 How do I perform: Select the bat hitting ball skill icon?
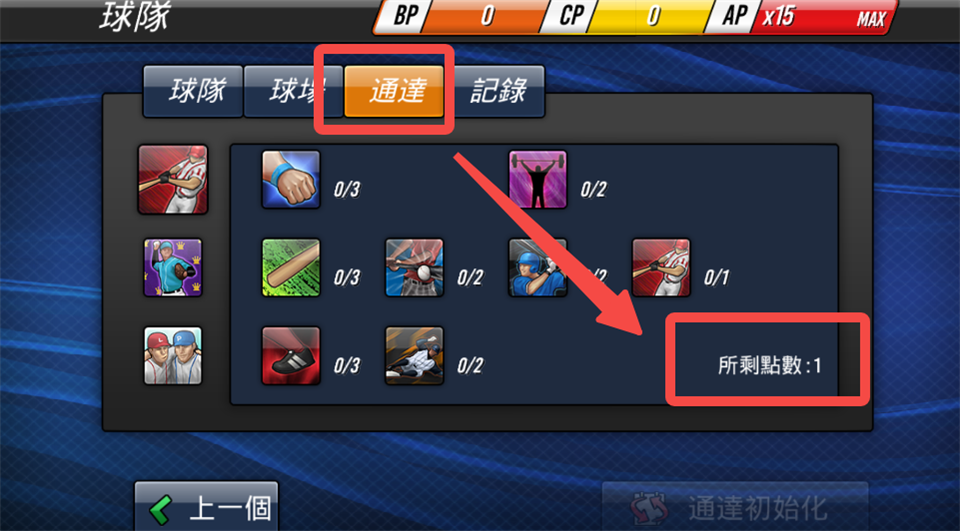(414, 268)
